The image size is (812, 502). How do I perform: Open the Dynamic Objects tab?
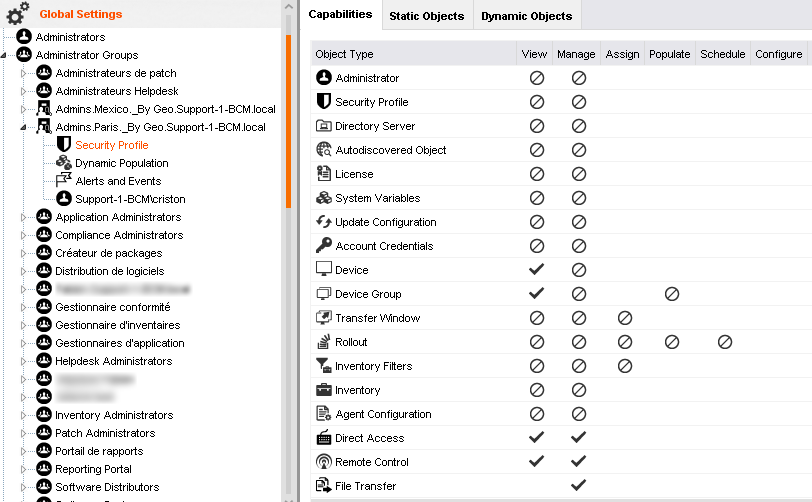(527, 16)
